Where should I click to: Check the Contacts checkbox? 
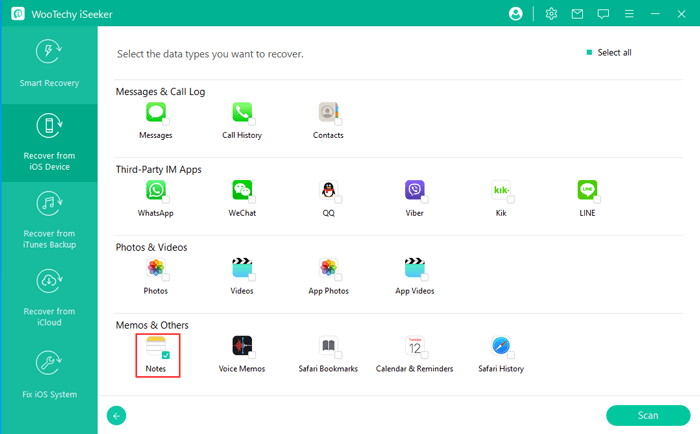[338, 121]
